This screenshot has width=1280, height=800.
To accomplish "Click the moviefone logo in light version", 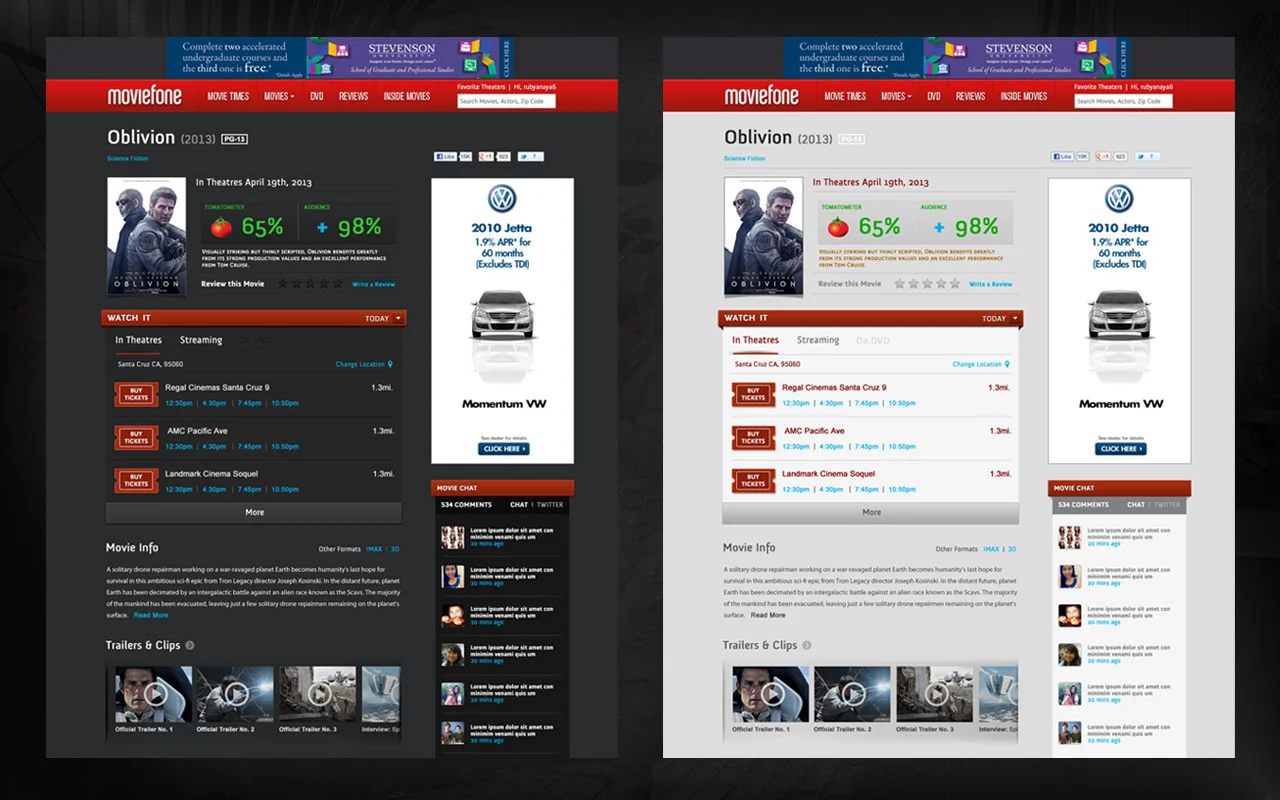I will coord(762,96).
